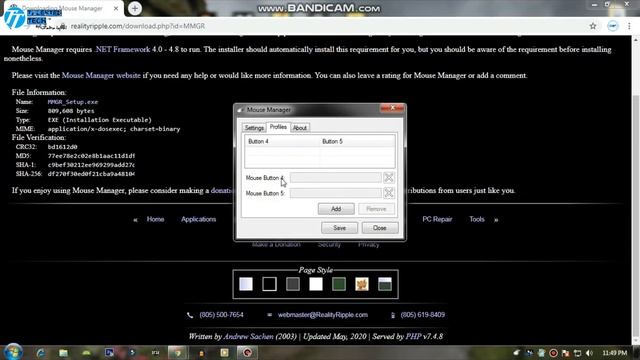The height and width of the screenshot is (360, 640).
Task: Open the Andrew Sachen author link
Action: (249, 337)
